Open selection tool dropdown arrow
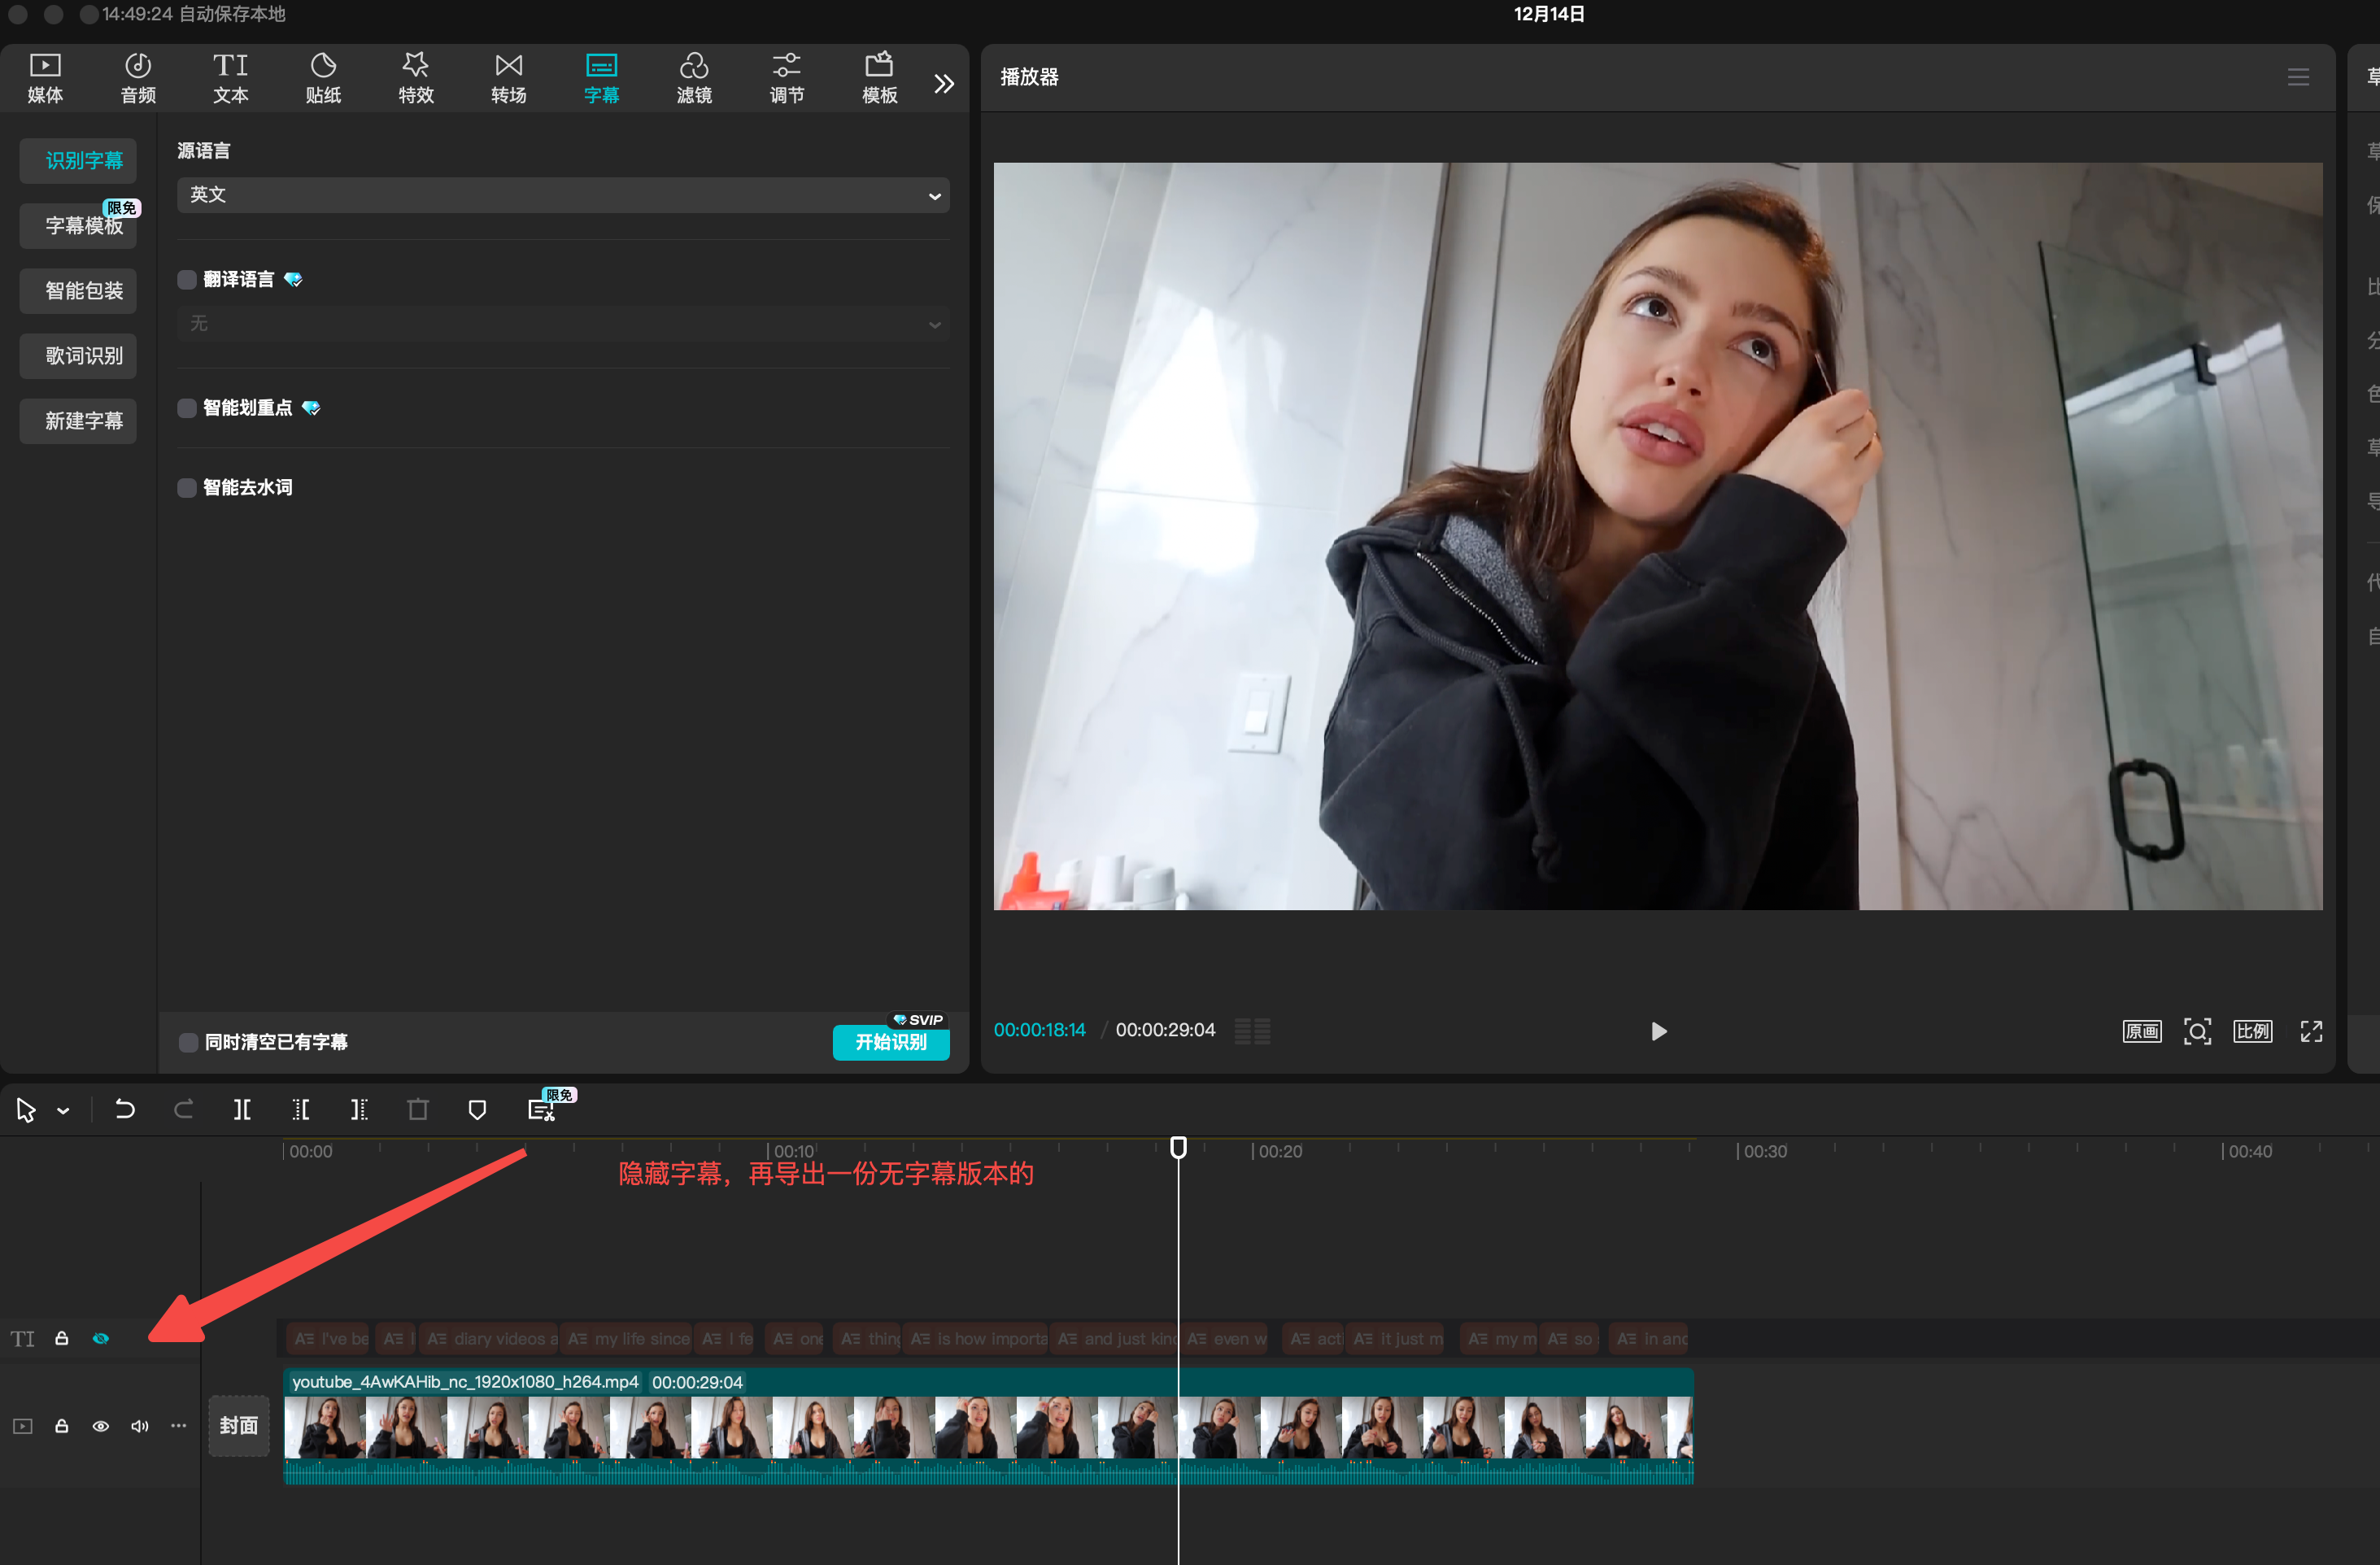Screen dimensions: 2380x1565 [x=63, y=1110]
